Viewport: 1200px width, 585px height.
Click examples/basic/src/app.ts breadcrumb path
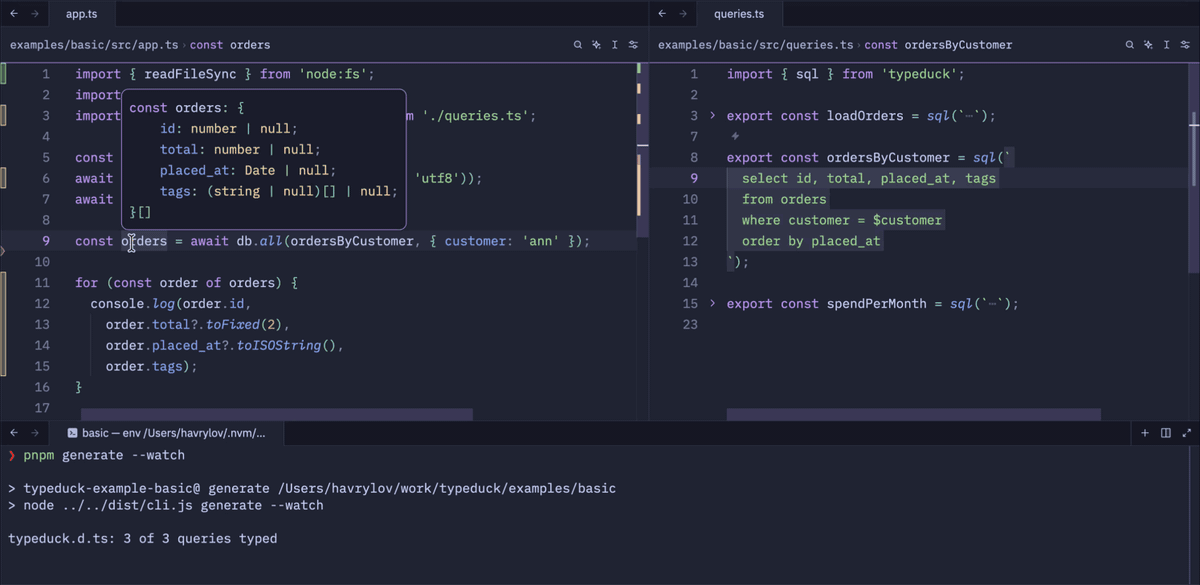94,45
